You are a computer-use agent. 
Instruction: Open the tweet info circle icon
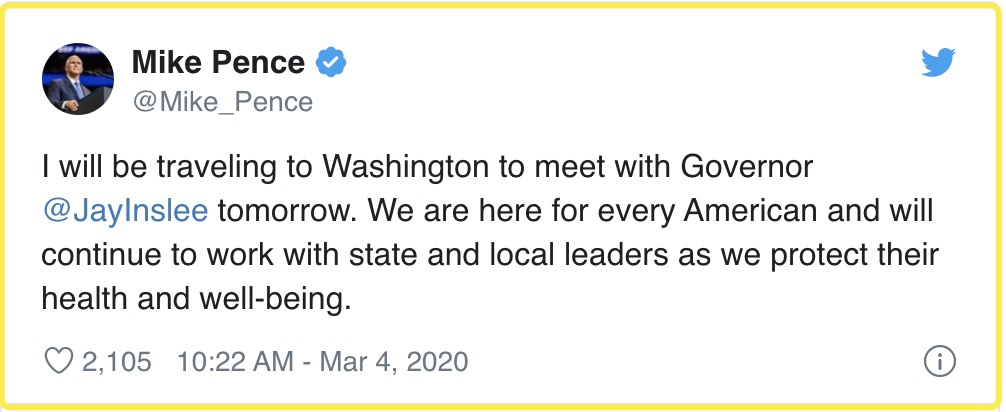[938, 361]
